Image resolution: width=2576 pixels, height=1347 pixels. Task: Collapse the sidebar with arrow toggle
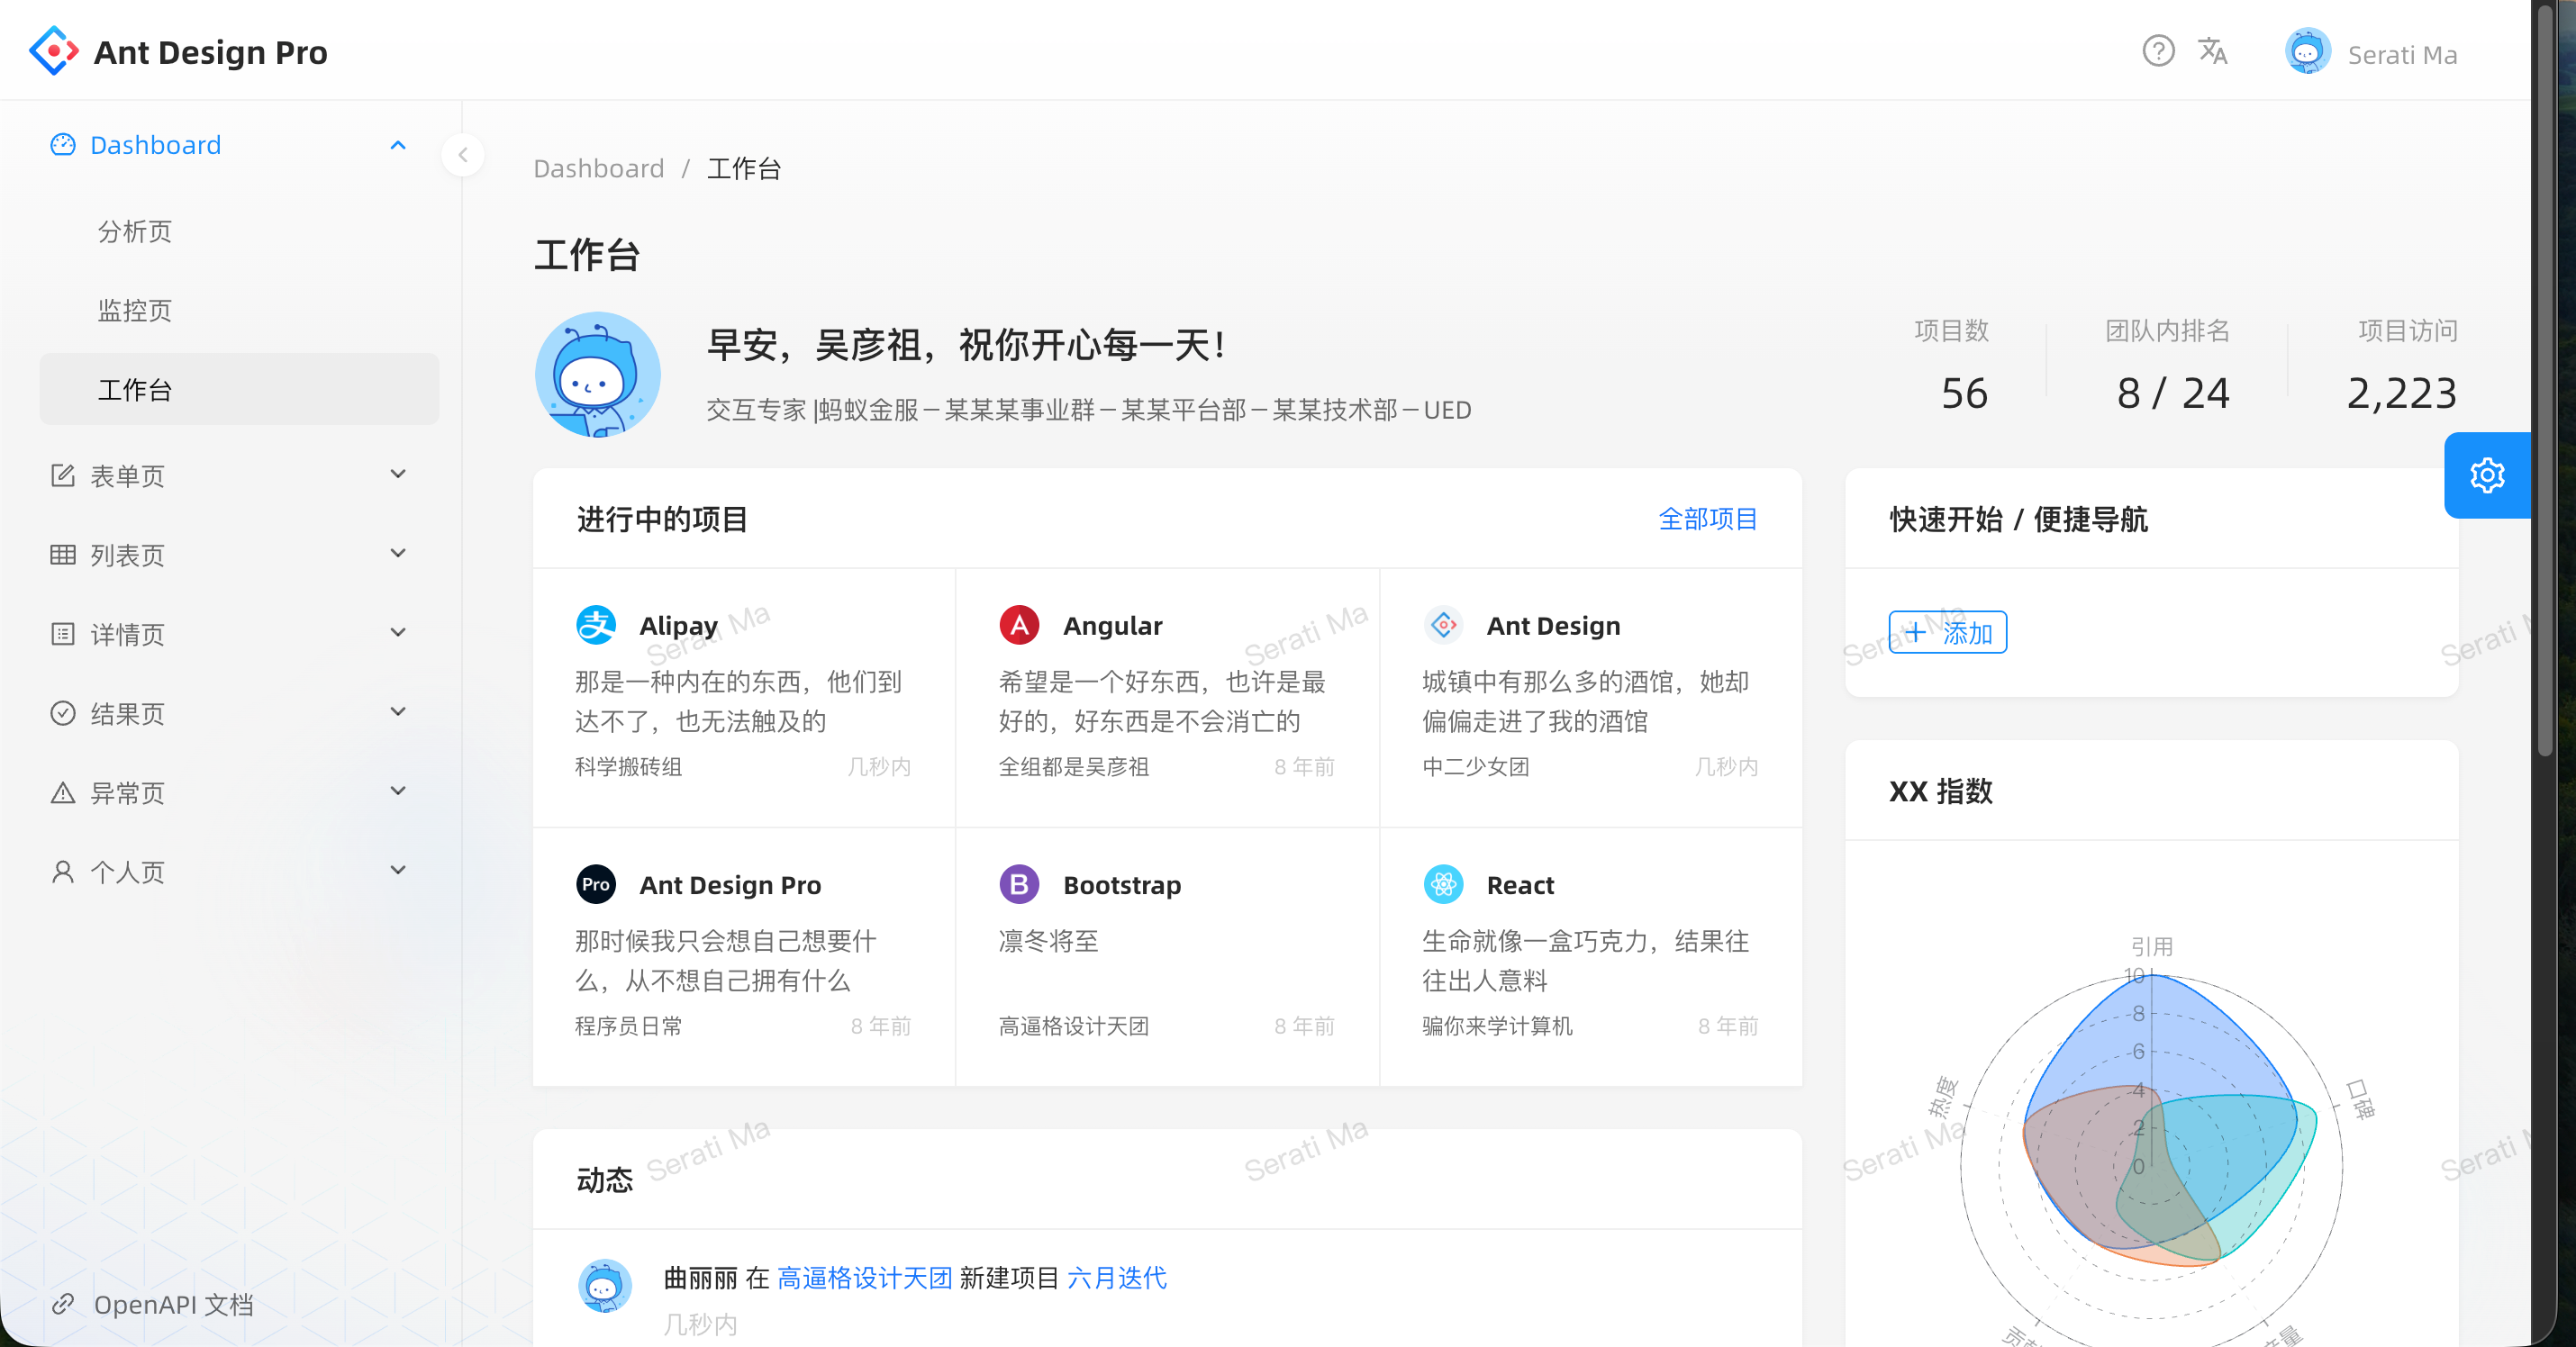tap(463, 155)
